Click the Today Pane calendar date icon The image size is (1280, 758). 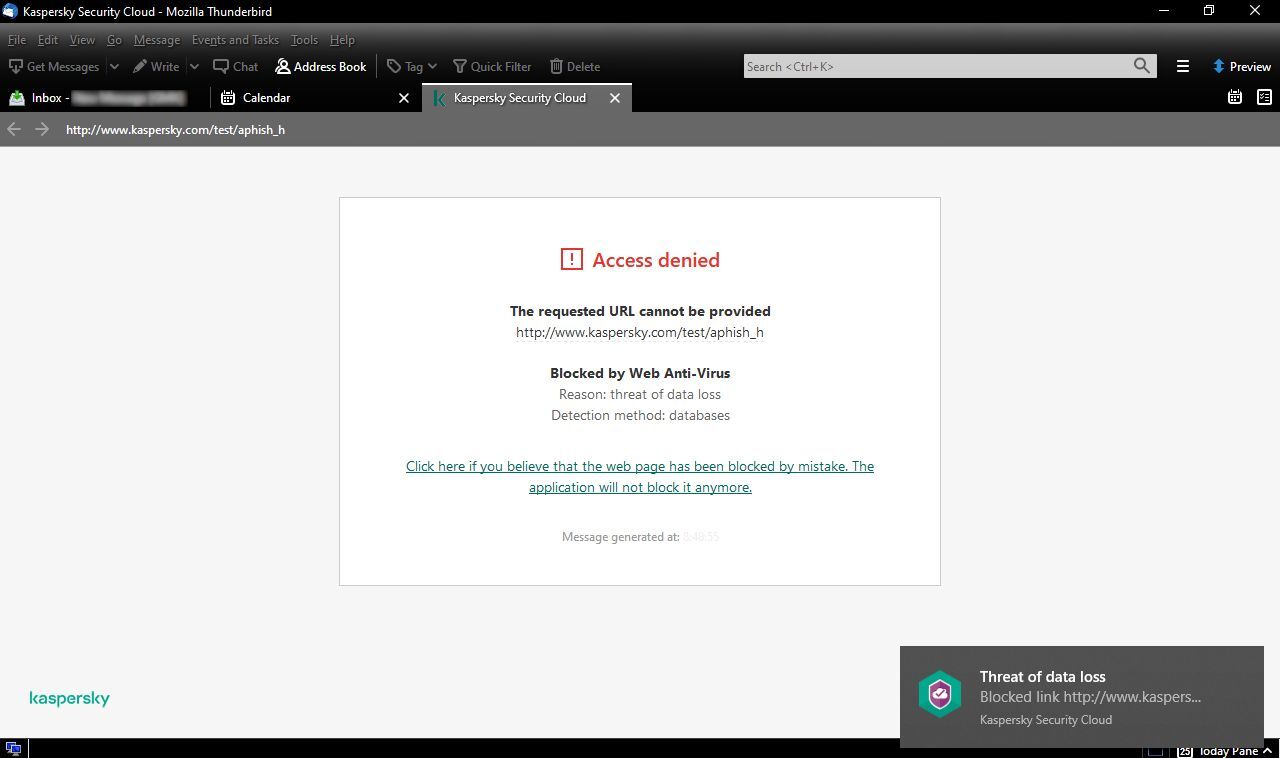(x=1185, y=751)
